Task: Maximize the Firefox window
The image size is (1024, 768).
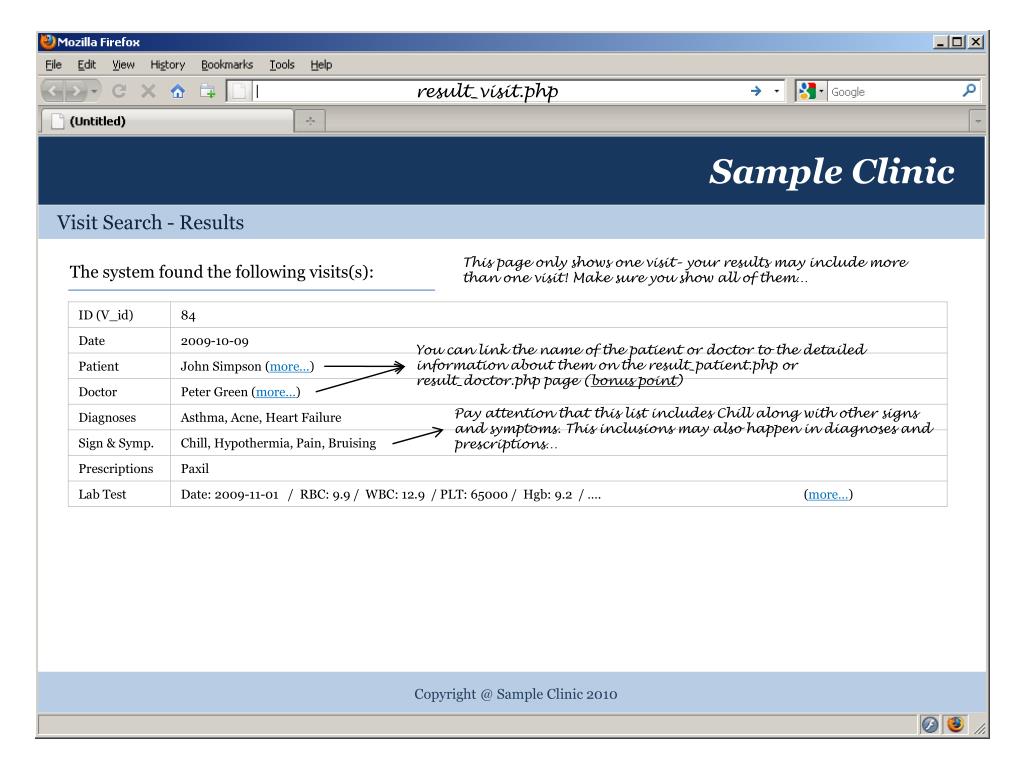Action: pyautogui.click(x=957, y=42)
